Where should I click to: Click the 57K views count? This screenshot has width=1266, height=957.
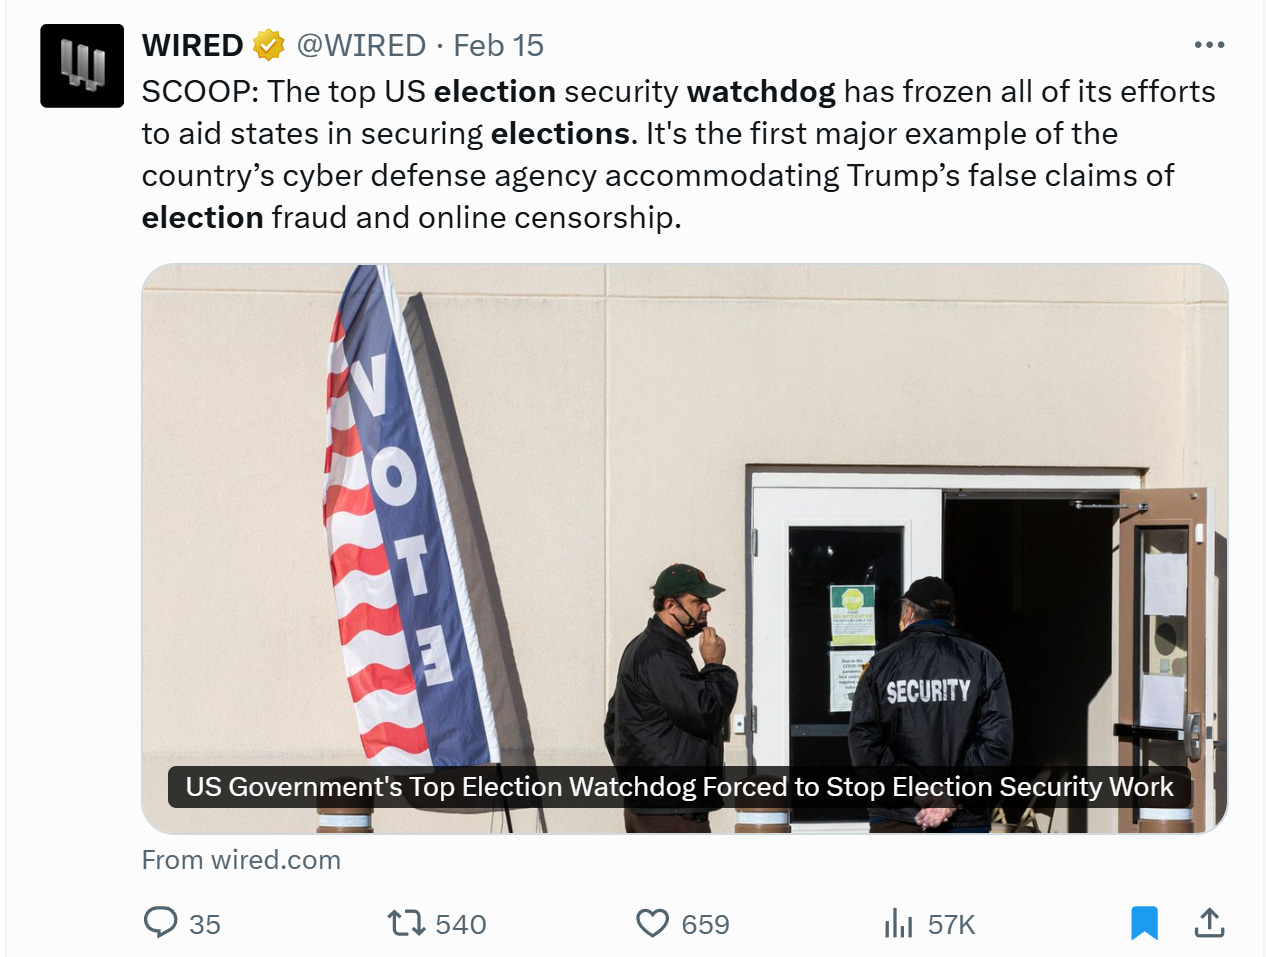point(951,924)
